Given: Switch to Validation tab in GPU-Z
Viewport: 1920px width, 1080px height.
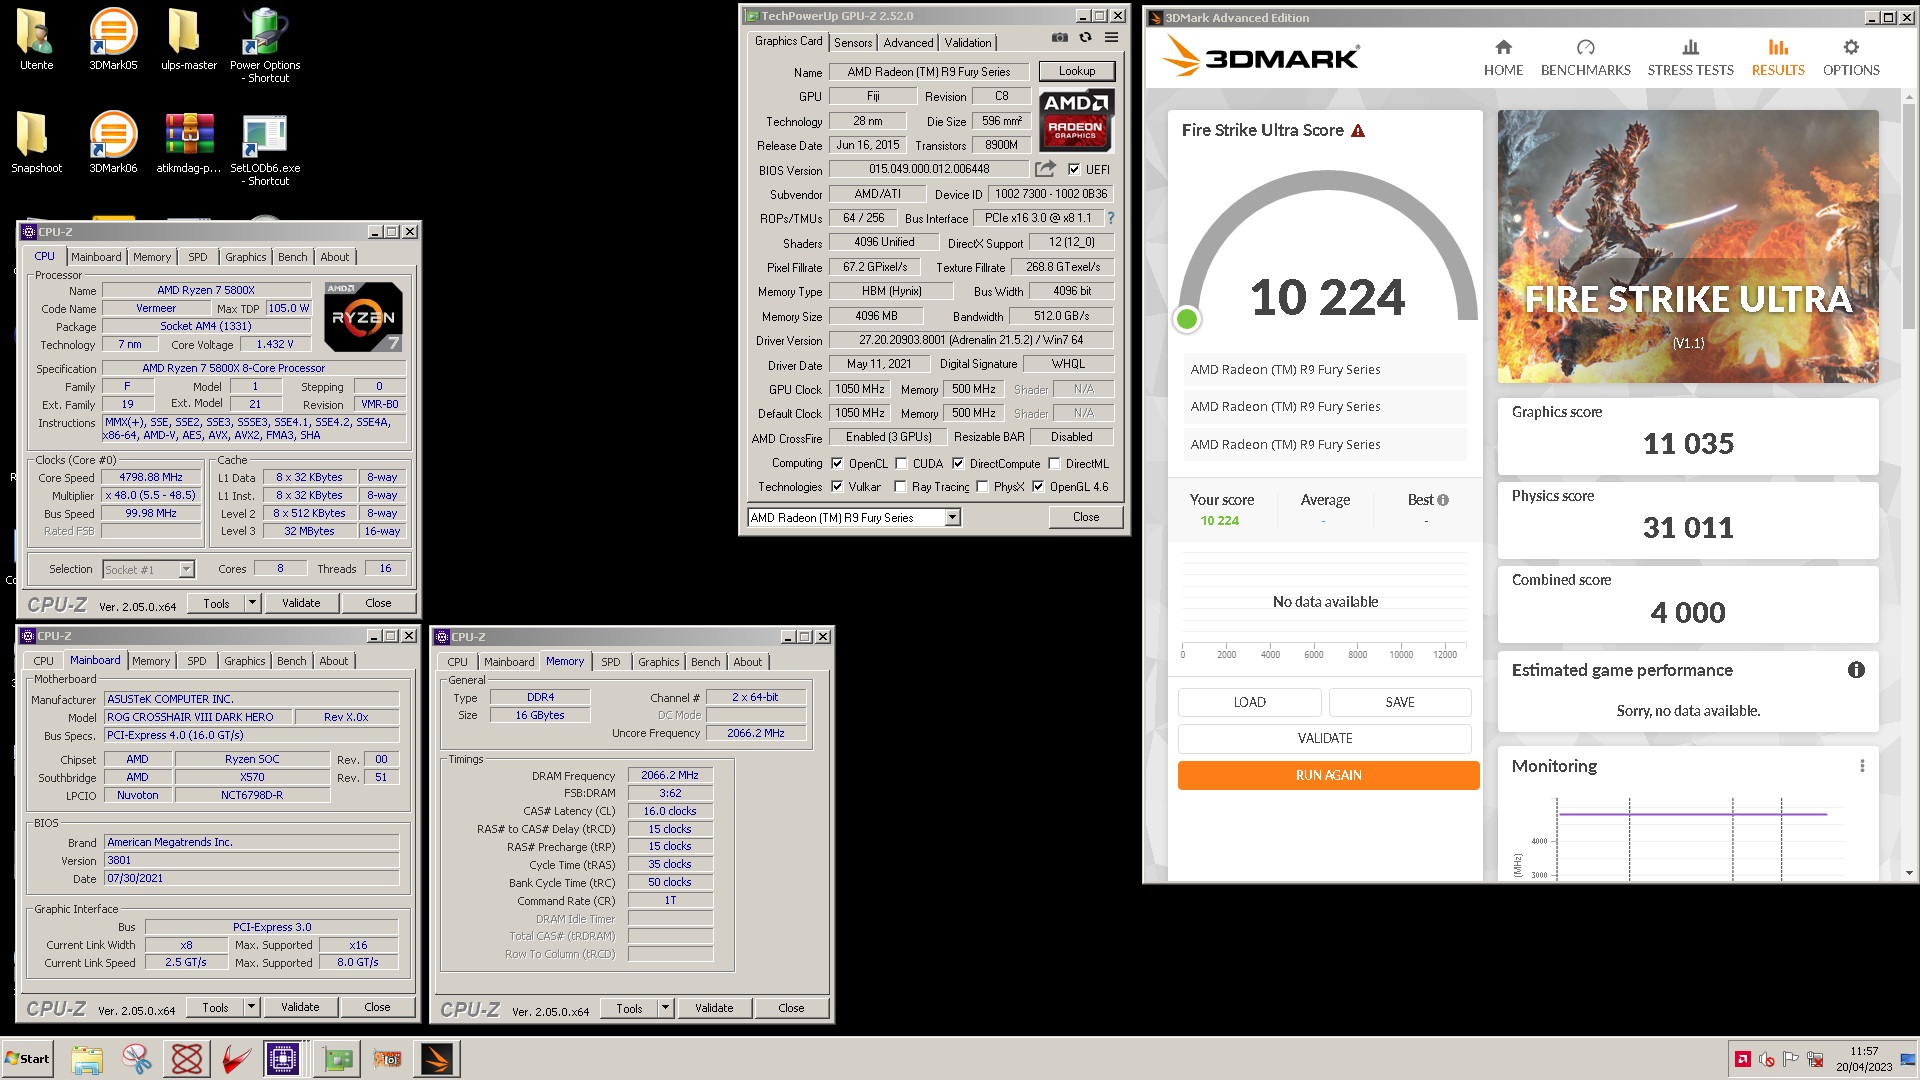Looking at the screenshot, I should pos(968,42).
